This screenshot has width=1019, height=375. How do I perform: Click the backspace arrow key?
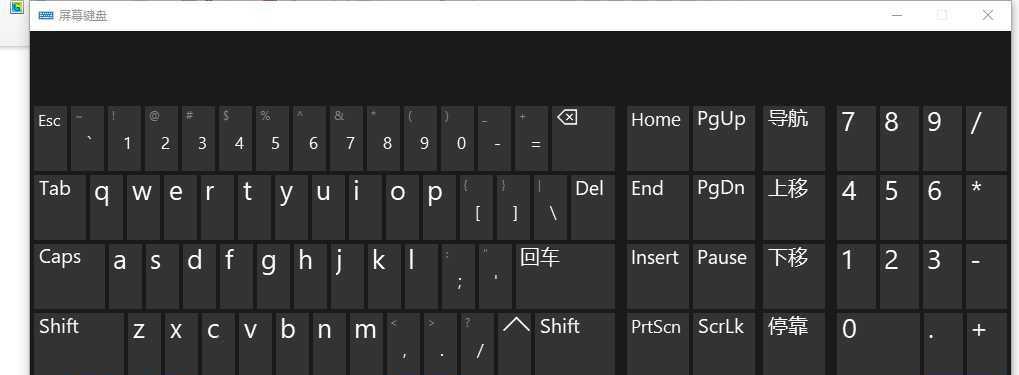click(x=584, y=138)
